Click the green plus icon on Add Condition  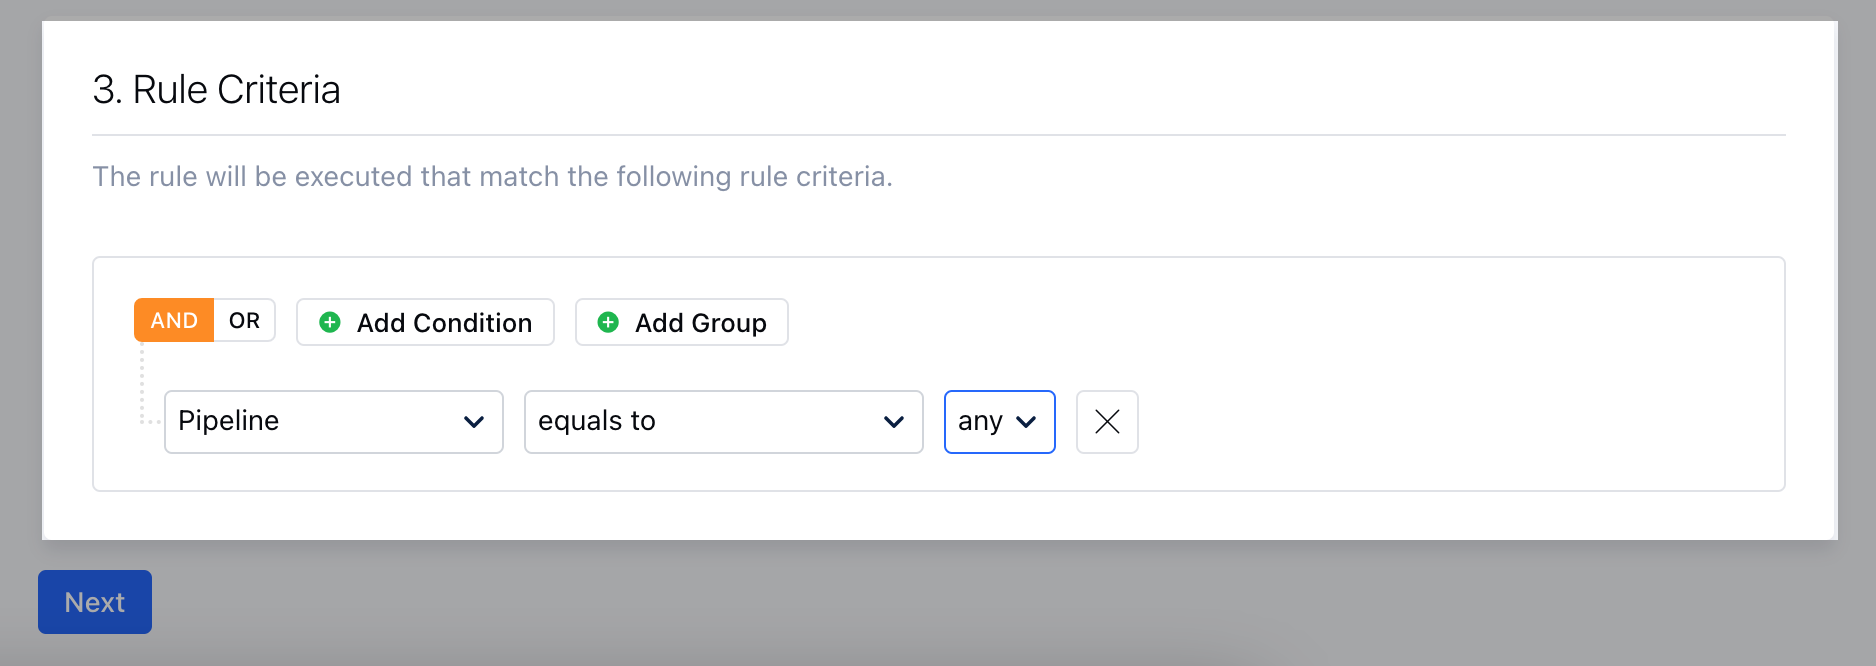tap(330, 322)
